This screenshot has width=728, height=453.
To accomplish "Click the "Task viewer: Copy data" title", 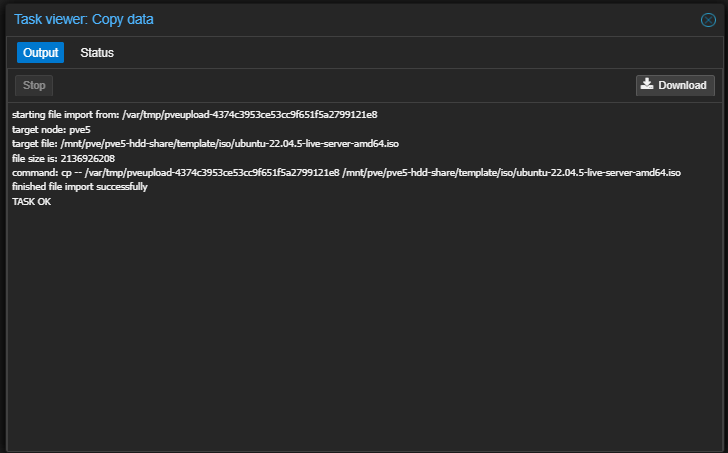I will coord(84,19).
